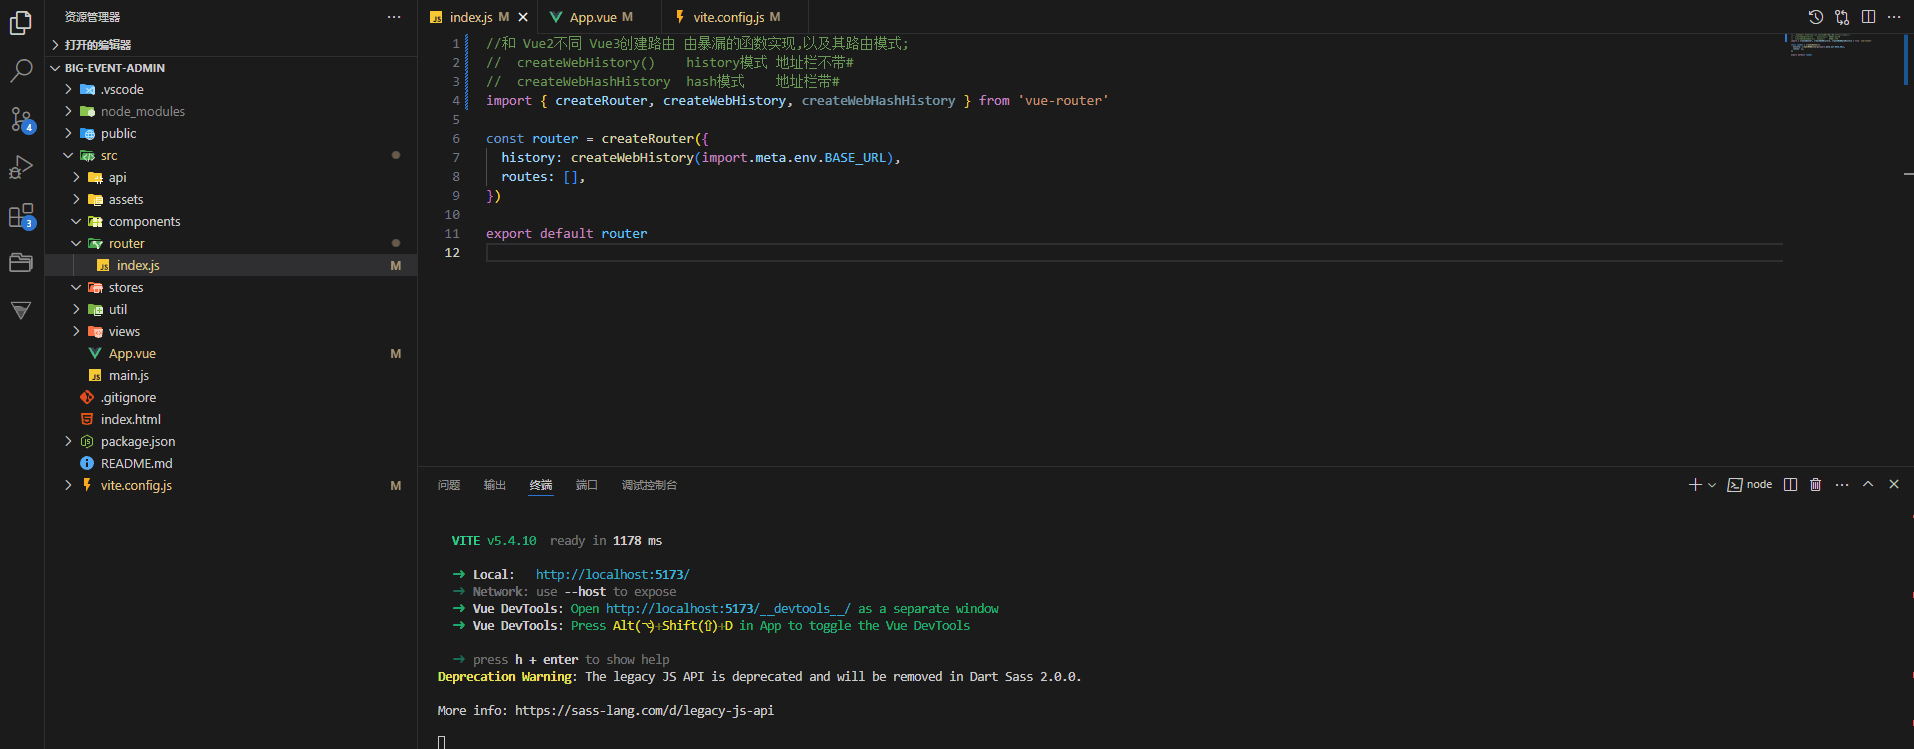Image resolution: width=1914 pixels, height=749 pixels.
Task: Open the .gitignore file
Action: coord(231,398)
